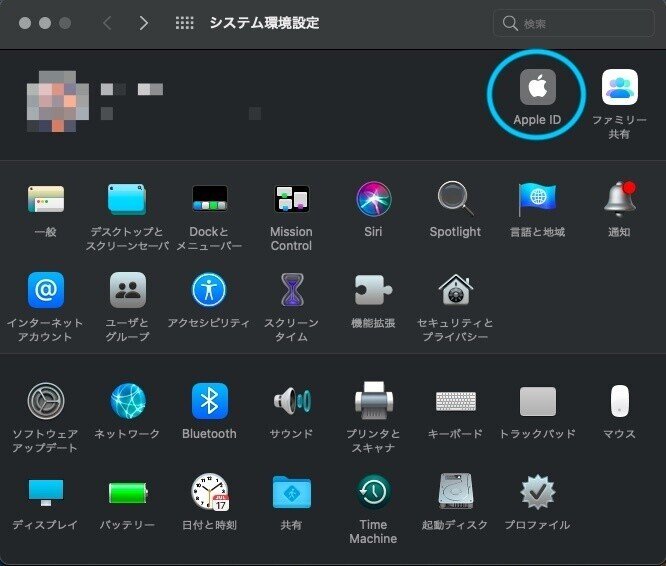Image resolution: width=666 pixels, height=566 pixels.
Task: Open デスクトップとスクリーンセーバ preferences
Action: click(x=127, y=199)
